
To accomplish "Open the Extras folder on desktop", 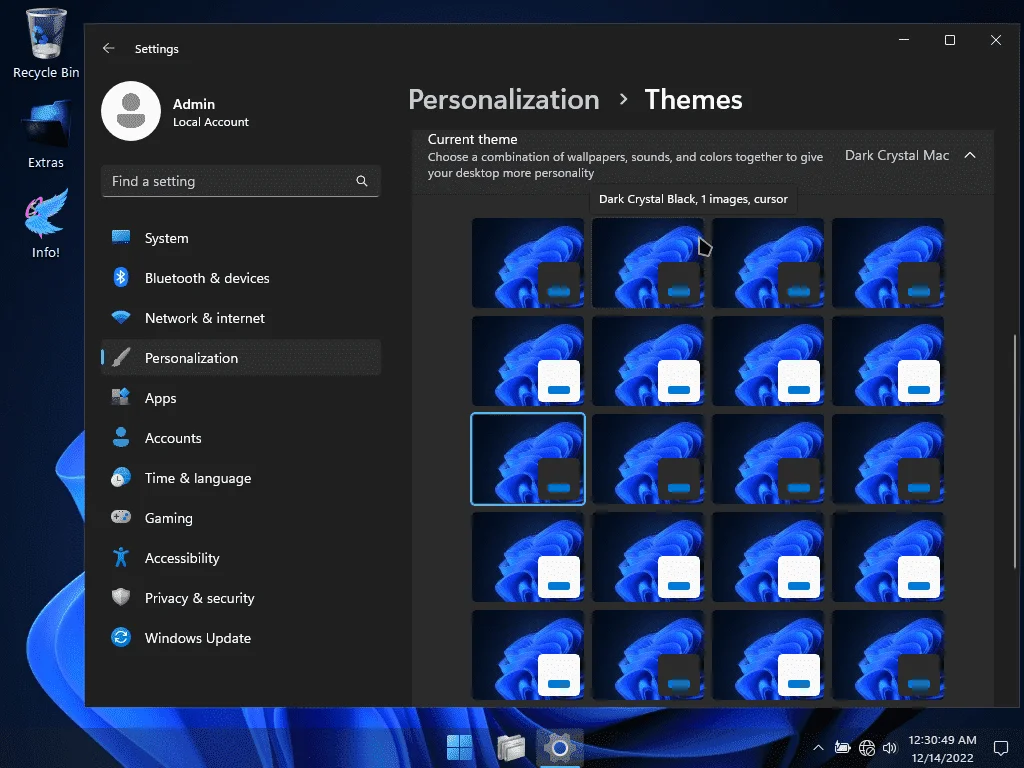I will pos(46,134).
